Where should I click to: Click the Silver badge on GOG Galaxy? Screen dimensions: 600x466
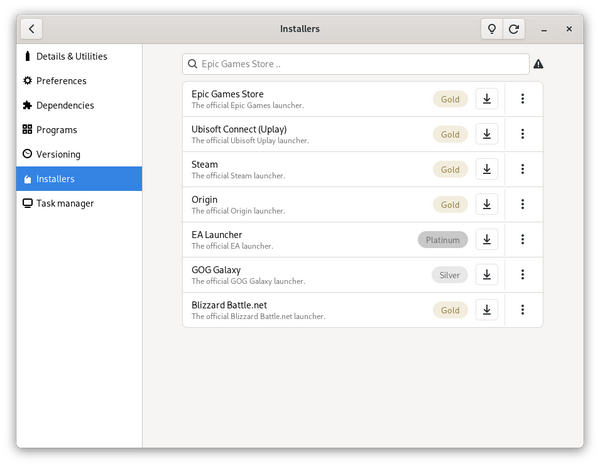(449, 275)
